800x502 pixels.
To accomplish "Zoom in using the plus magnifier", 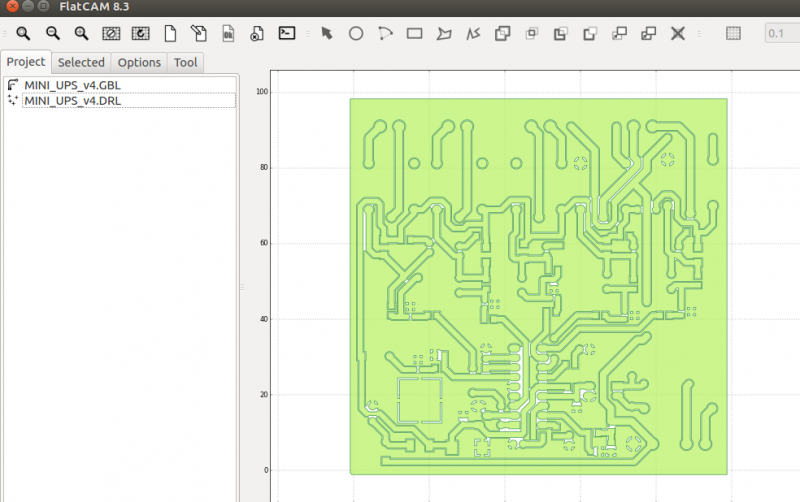I will [x=82, y=33].
